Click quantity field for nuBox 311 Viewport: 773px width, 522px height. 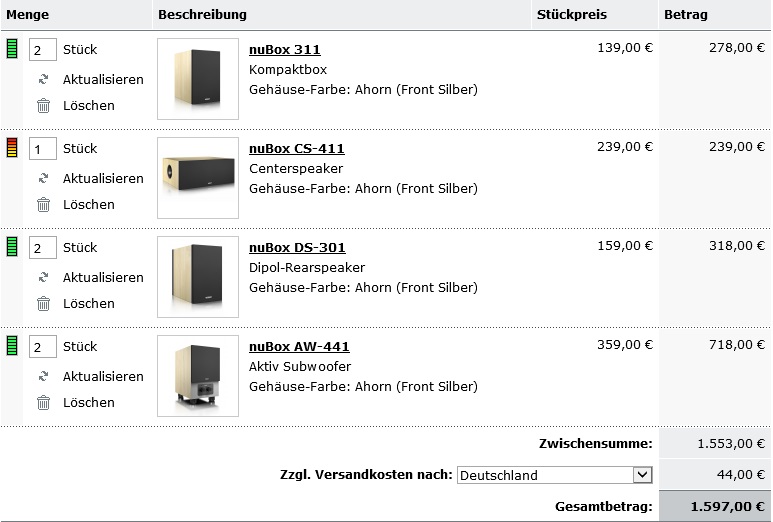(42, 50)
